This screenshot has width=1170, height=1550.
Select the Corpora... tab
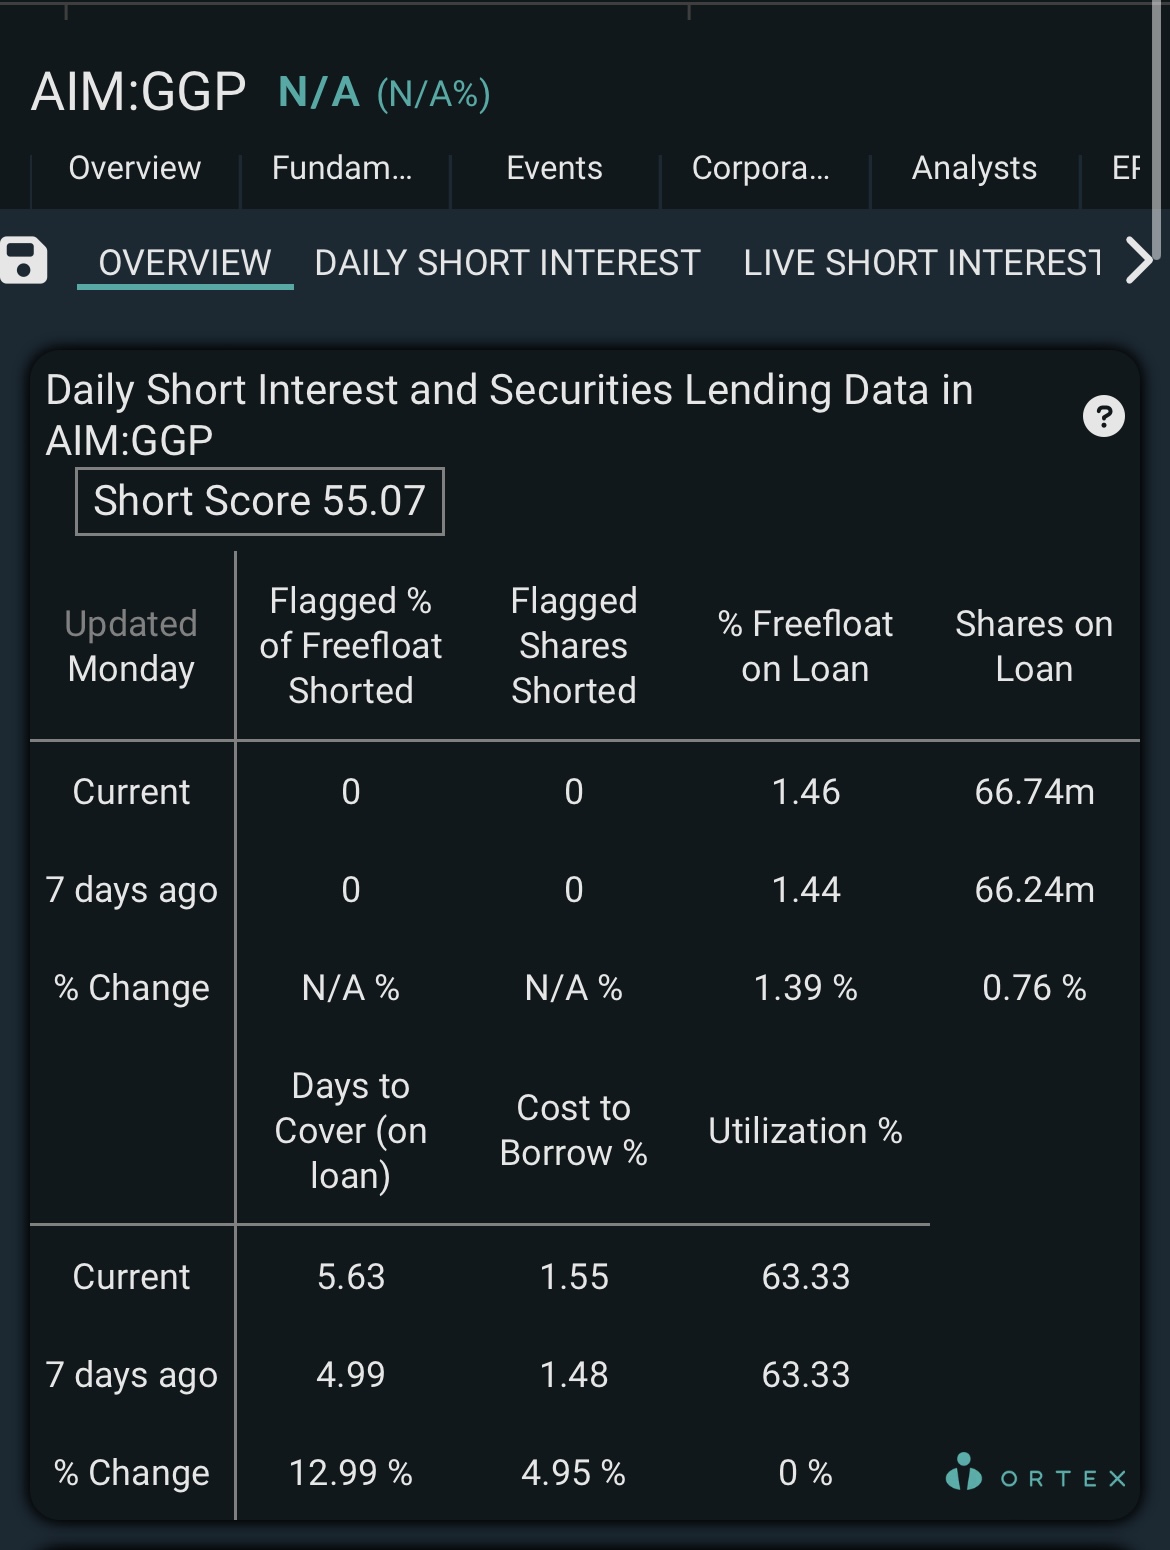761,168
